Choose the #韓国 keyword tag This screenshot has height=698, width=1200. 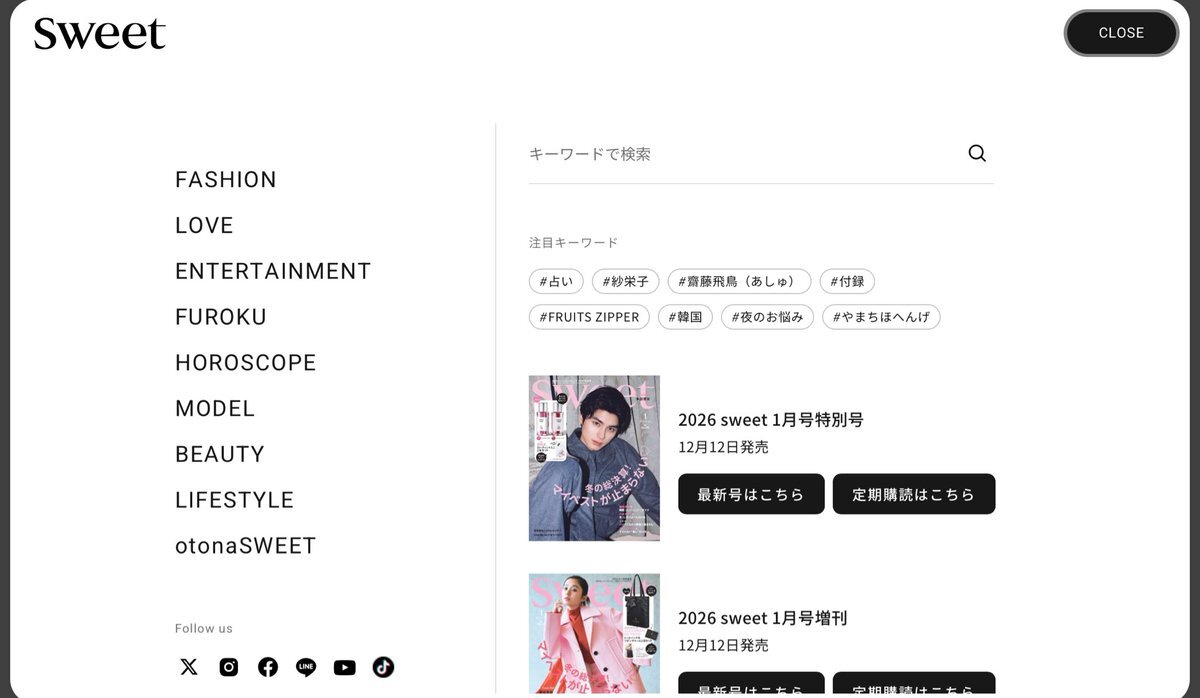tap(685, 317)
